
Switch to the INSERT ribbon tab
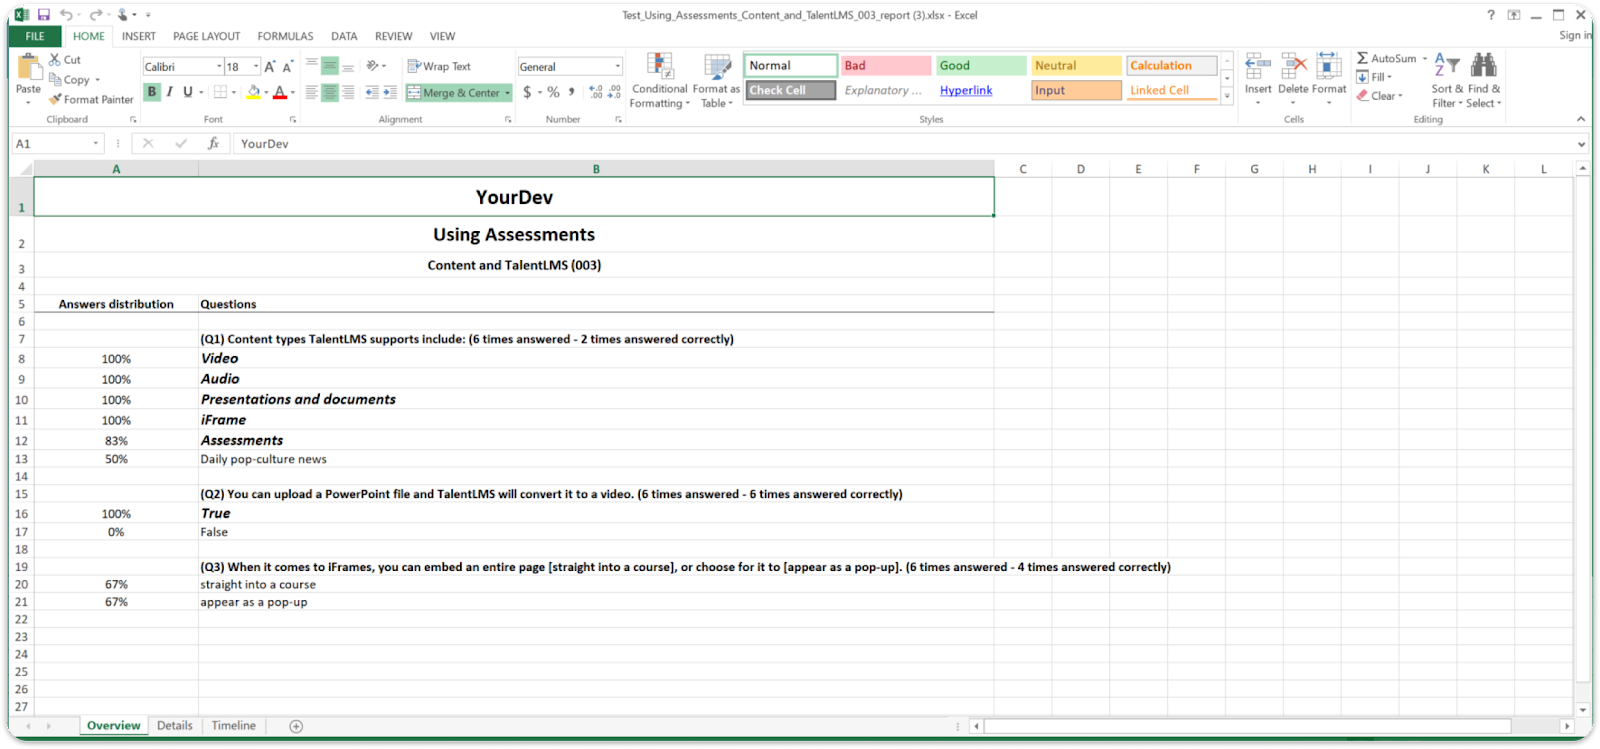click(139, 36)
